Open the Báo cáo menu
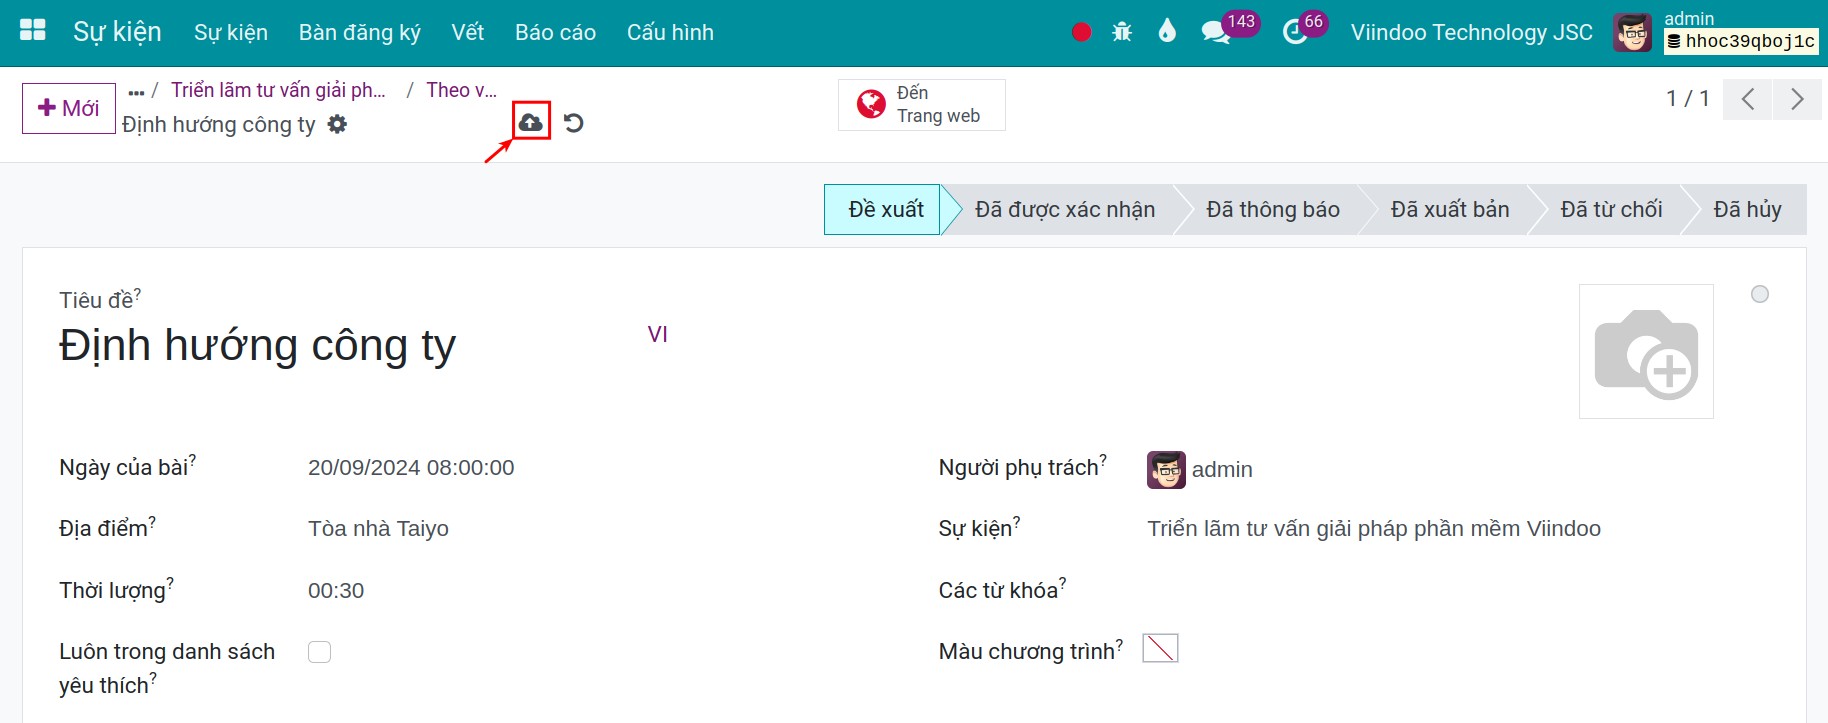This screenshot has height=723, width=1828. click(555, 32)
